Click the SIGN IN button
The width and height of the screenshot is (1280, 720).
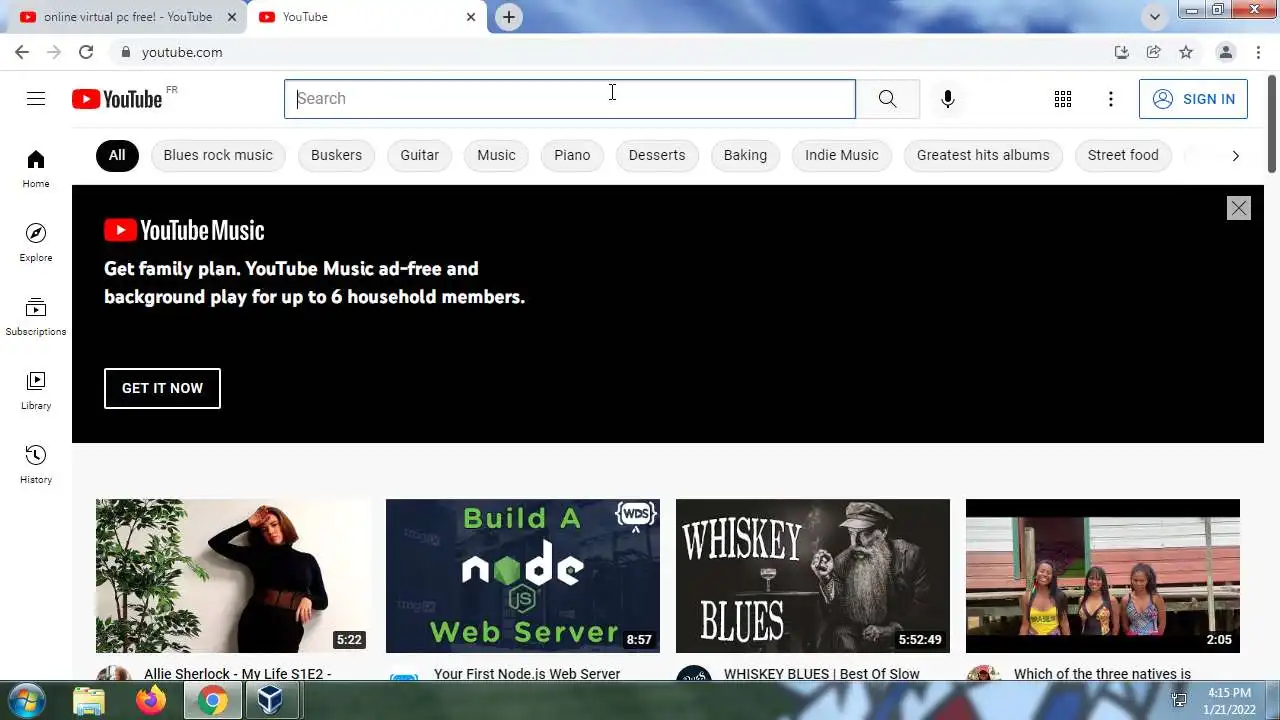pos(1193,99)
